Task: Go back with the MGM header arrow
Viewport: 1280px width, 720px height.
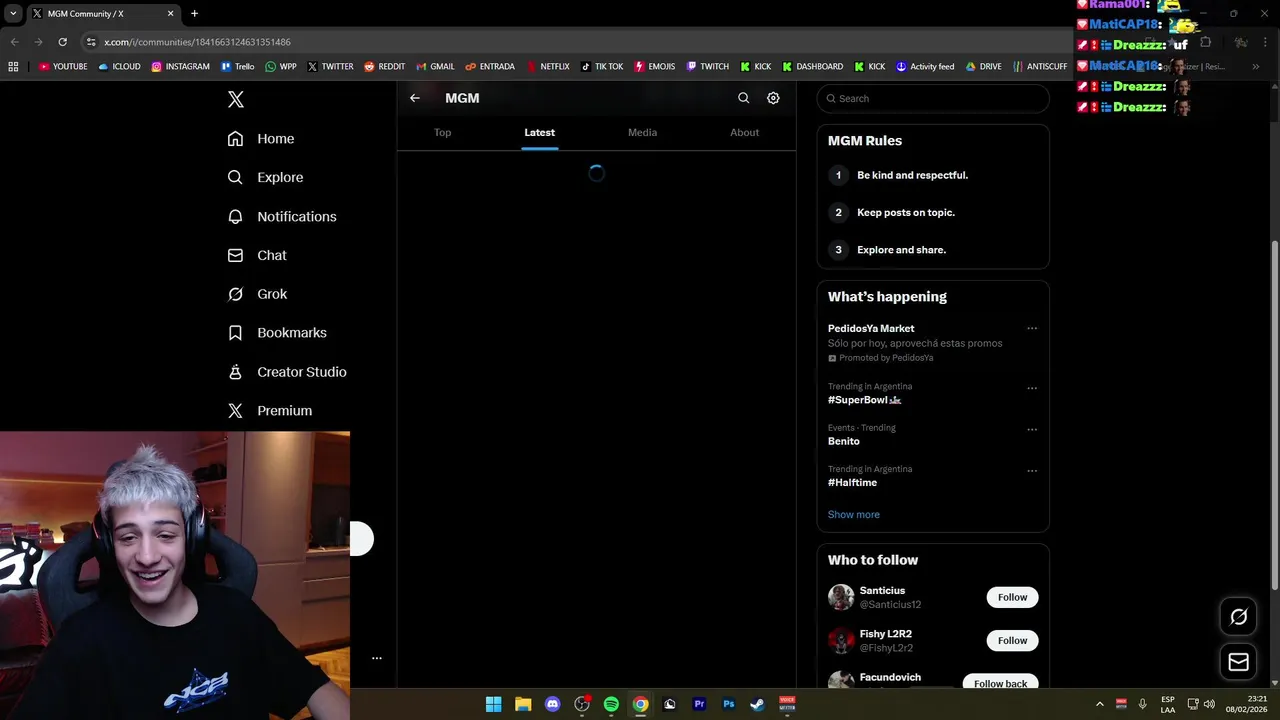Action: tap(415, 98)
